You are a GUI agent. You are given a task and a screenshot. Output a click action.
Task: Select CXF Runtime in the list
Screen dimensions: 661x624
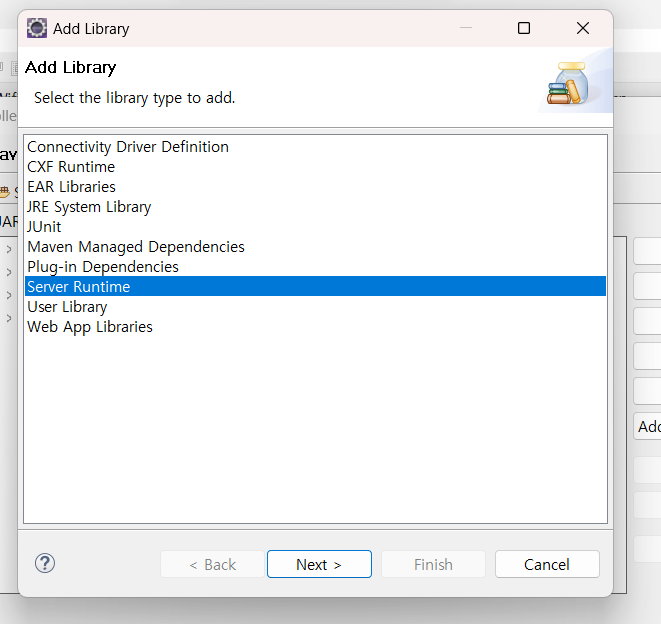point(315,167)
